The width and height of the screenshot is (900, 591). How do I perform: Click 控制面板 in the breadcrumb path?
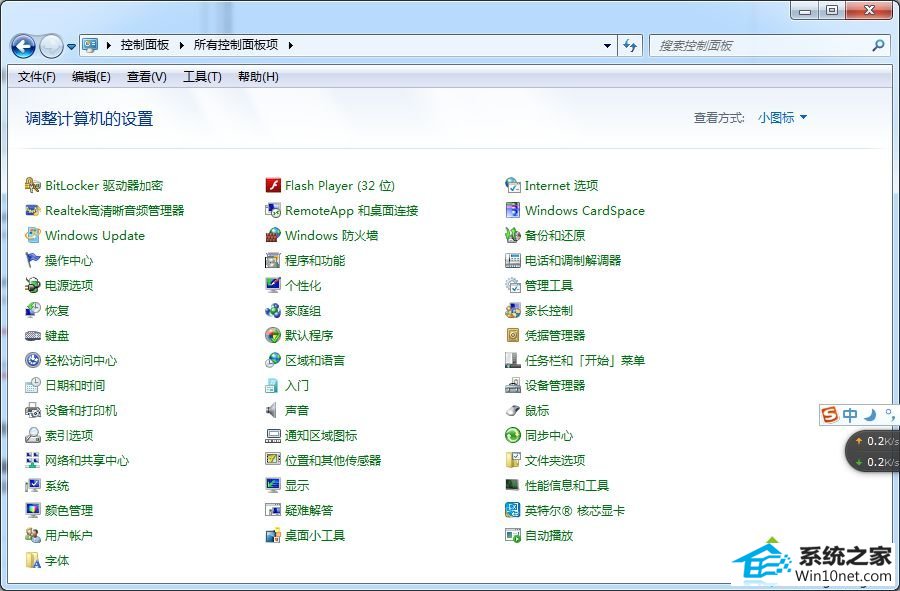(145, 45)
